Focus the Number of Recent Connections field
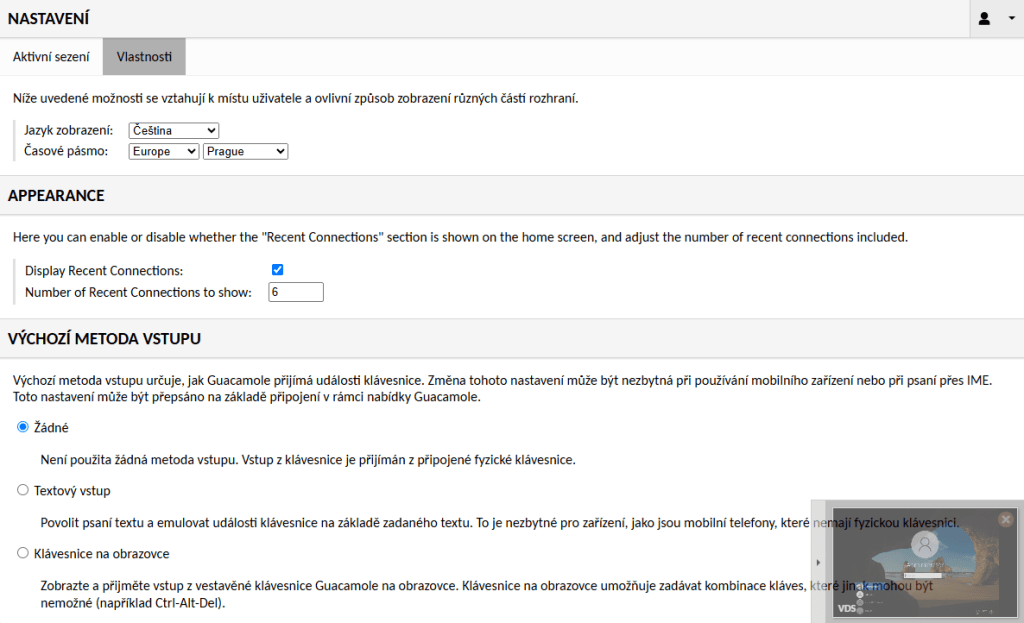1024x623 pixels. [x=296, y=292]
